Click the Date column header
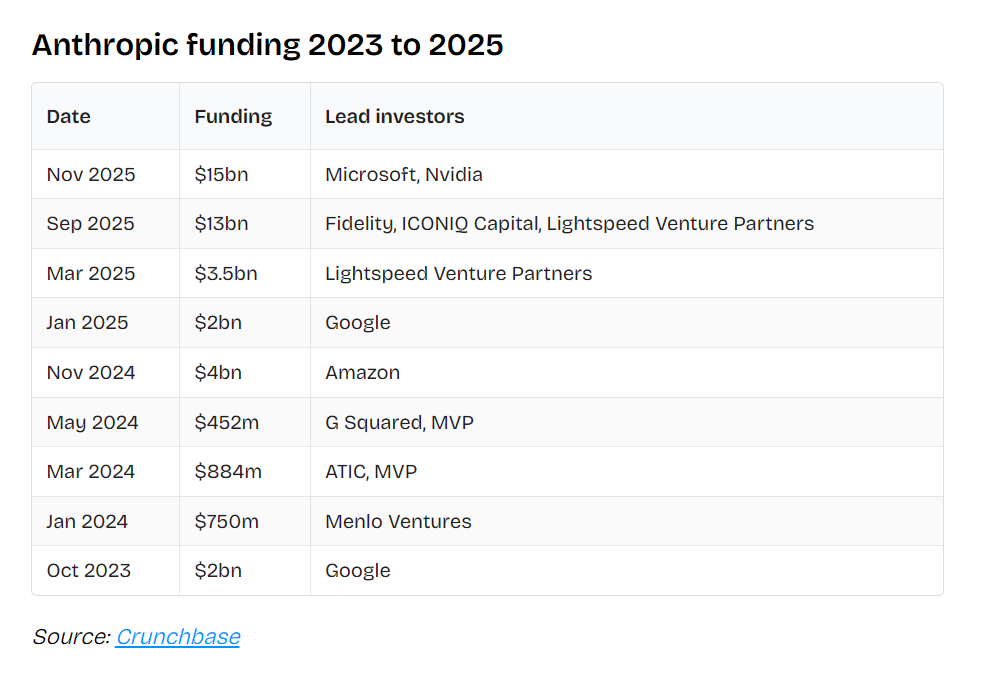Viewport: 982px width, 677px height. coord(68,116)
